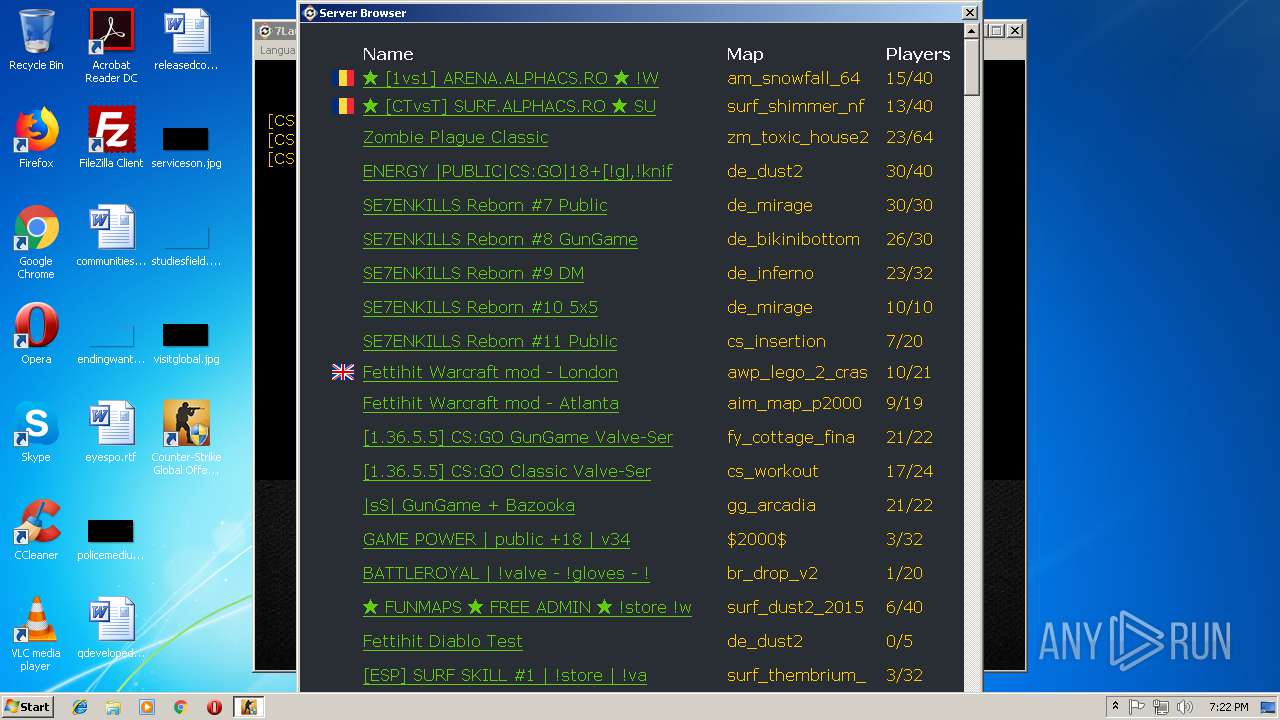
Task: Launch Google Chrome desktop shortcut
Action: click(x=36, y=243)
